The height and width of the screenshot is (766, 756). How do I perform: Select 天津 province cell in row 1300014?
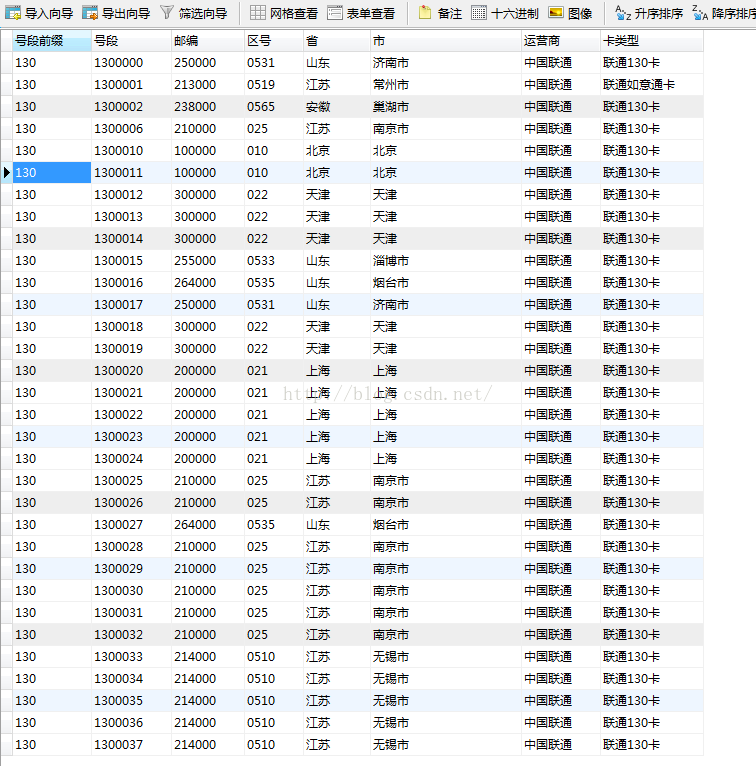pyautogui.click(x=337, y=238)
